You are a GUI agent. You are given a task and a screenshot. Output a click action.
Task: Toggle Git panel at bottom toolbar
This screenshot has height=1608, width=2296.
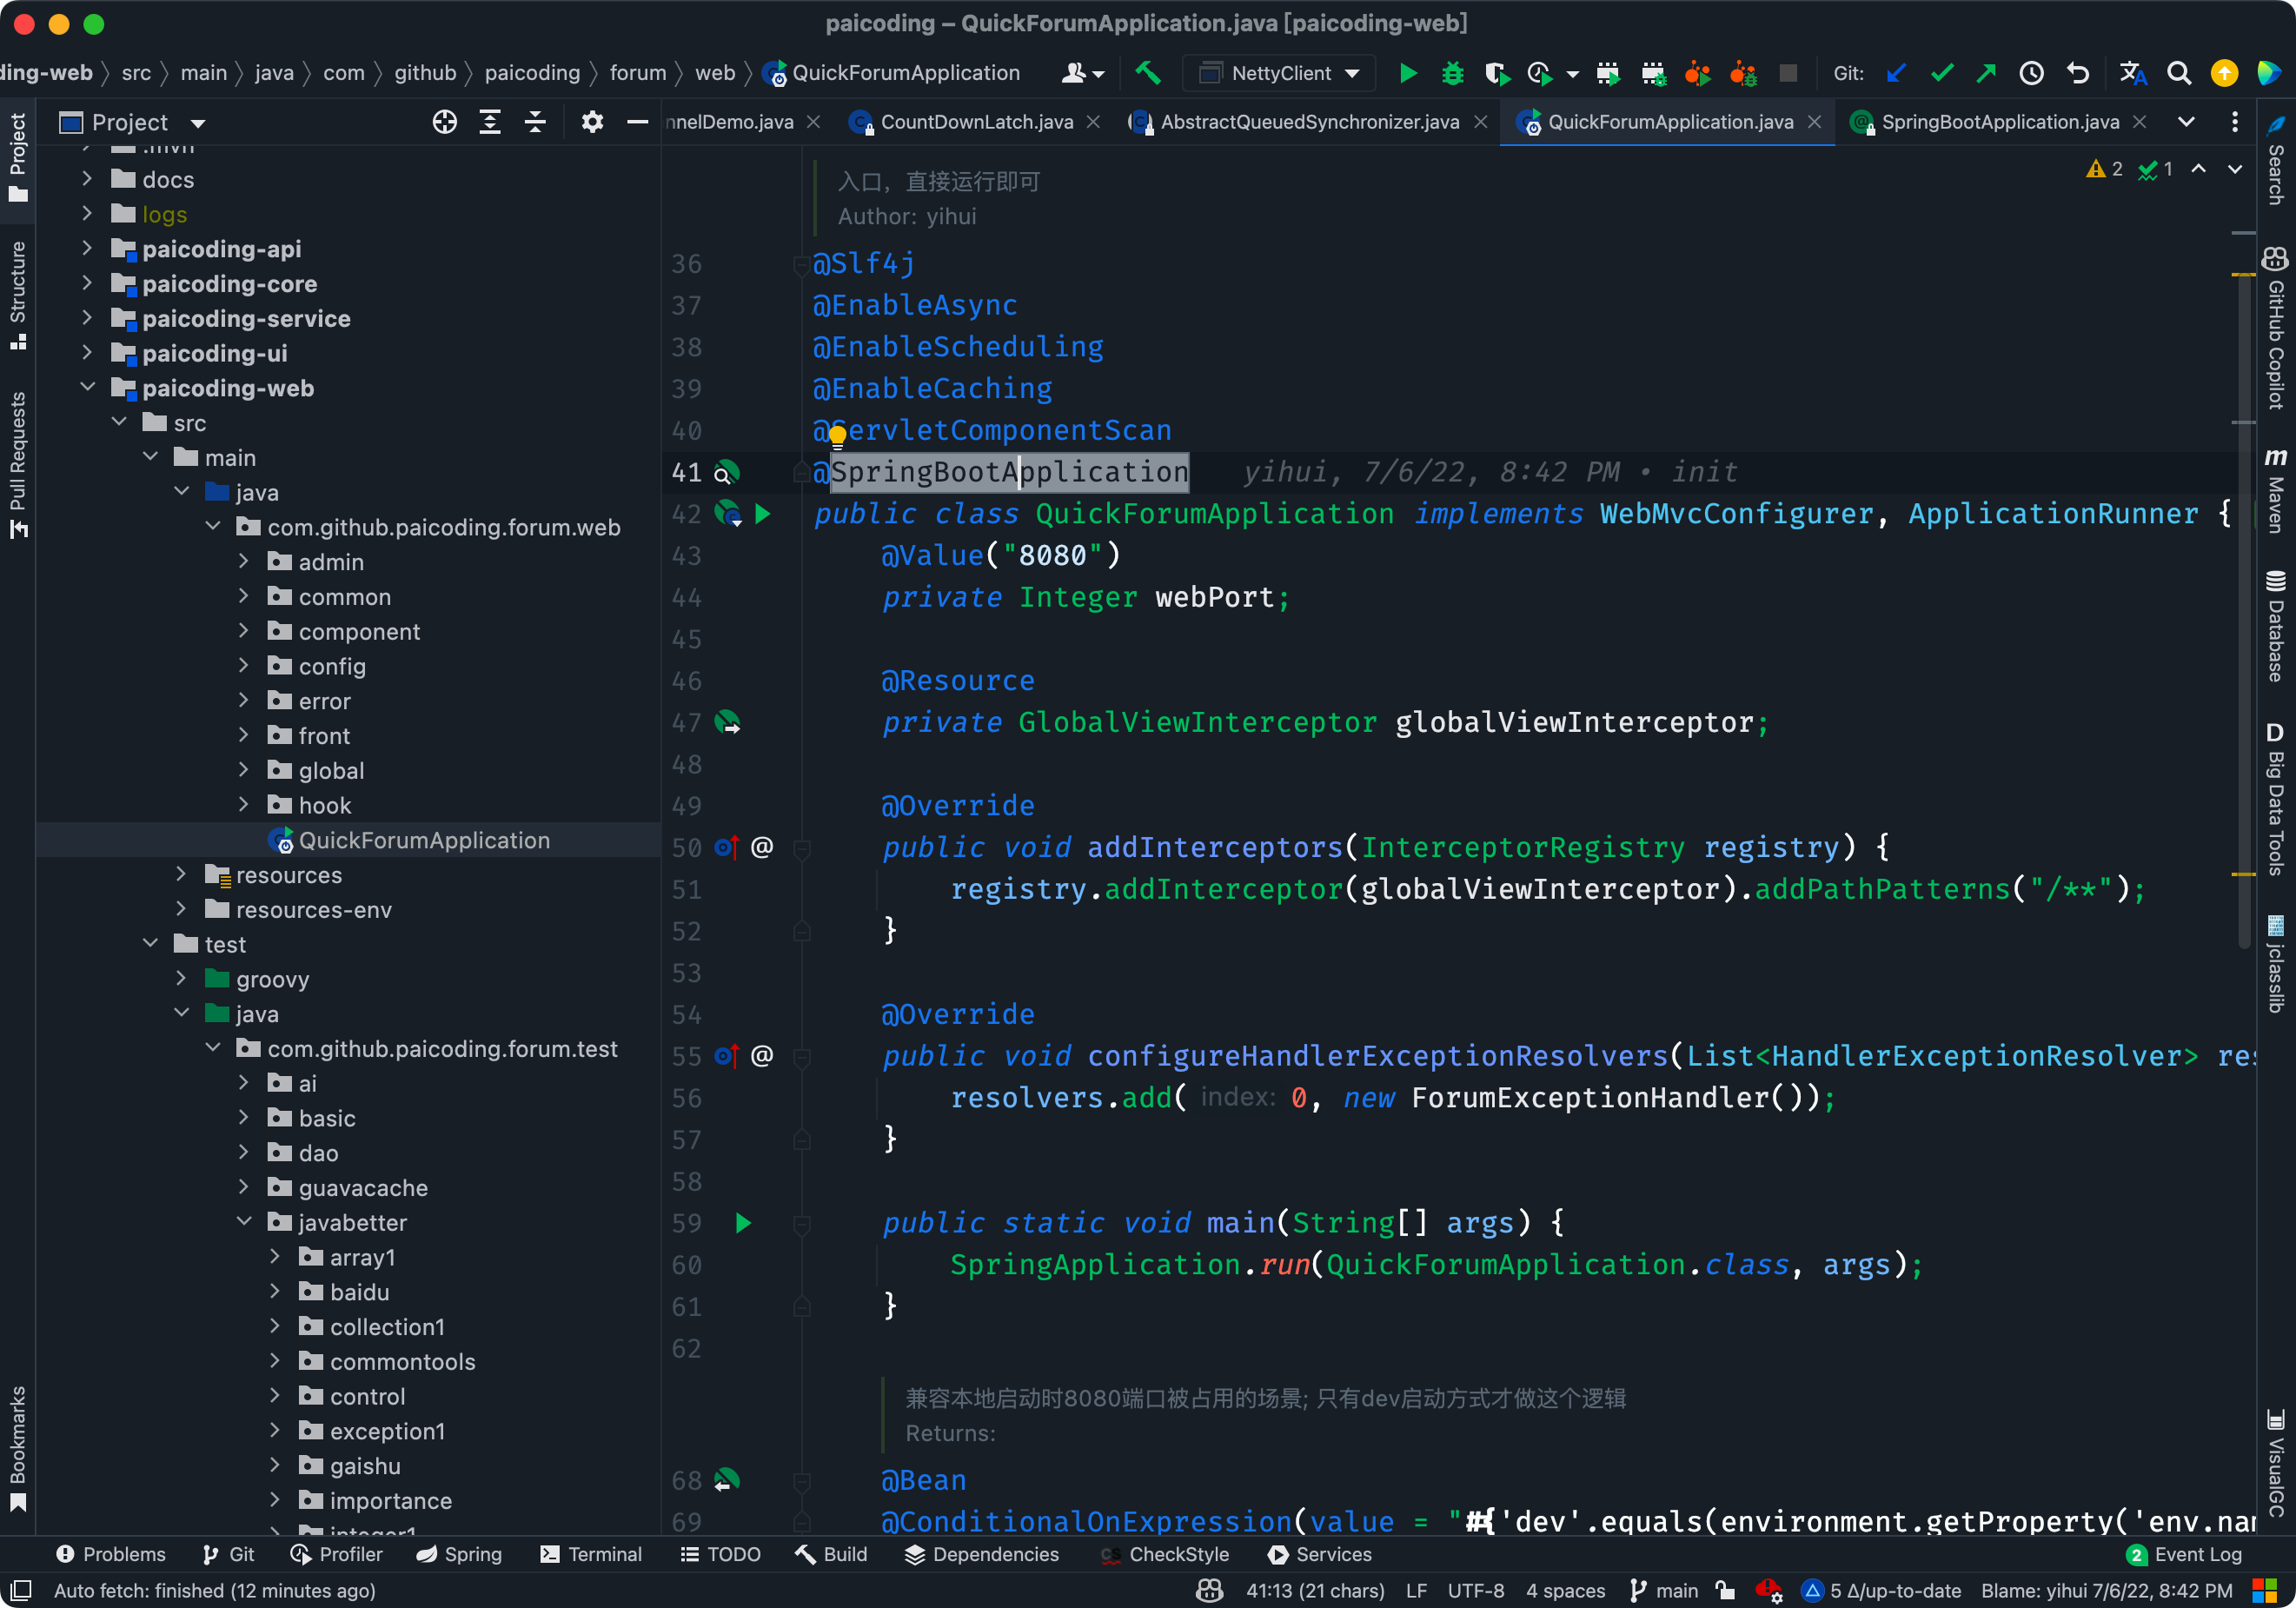point(225,1554)
